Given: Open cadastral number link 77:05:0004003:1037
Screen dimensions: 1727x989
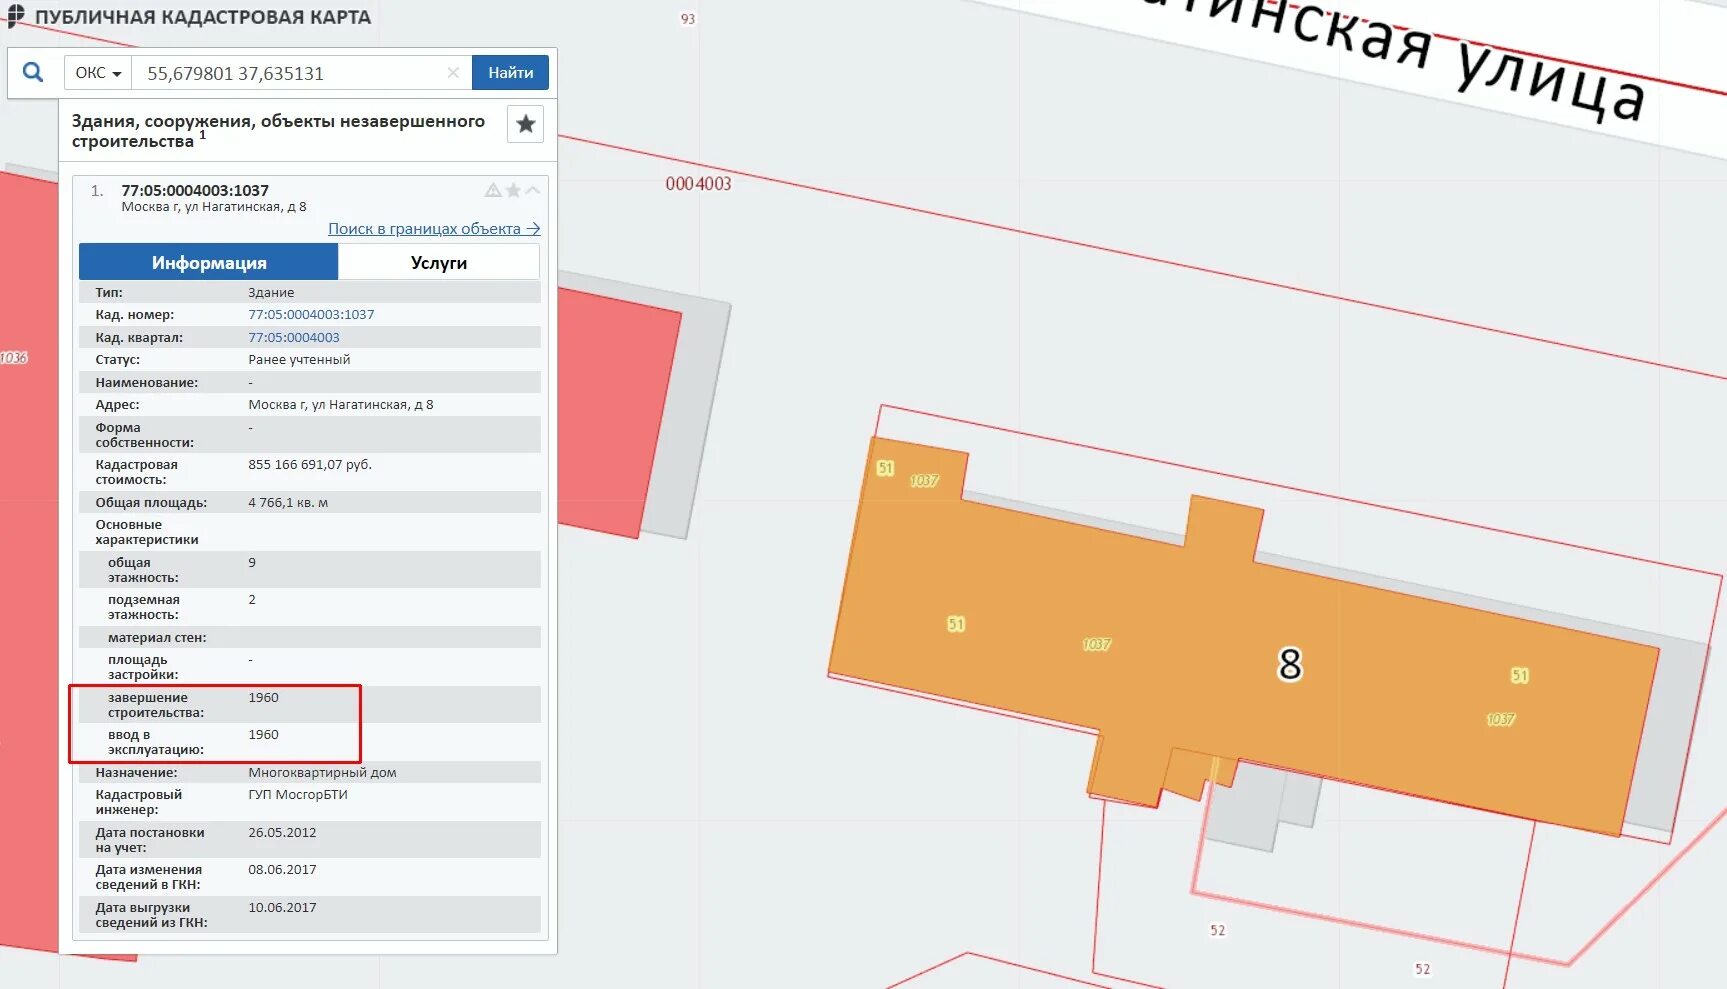Looking at the screenshot, I should point(311,315).
